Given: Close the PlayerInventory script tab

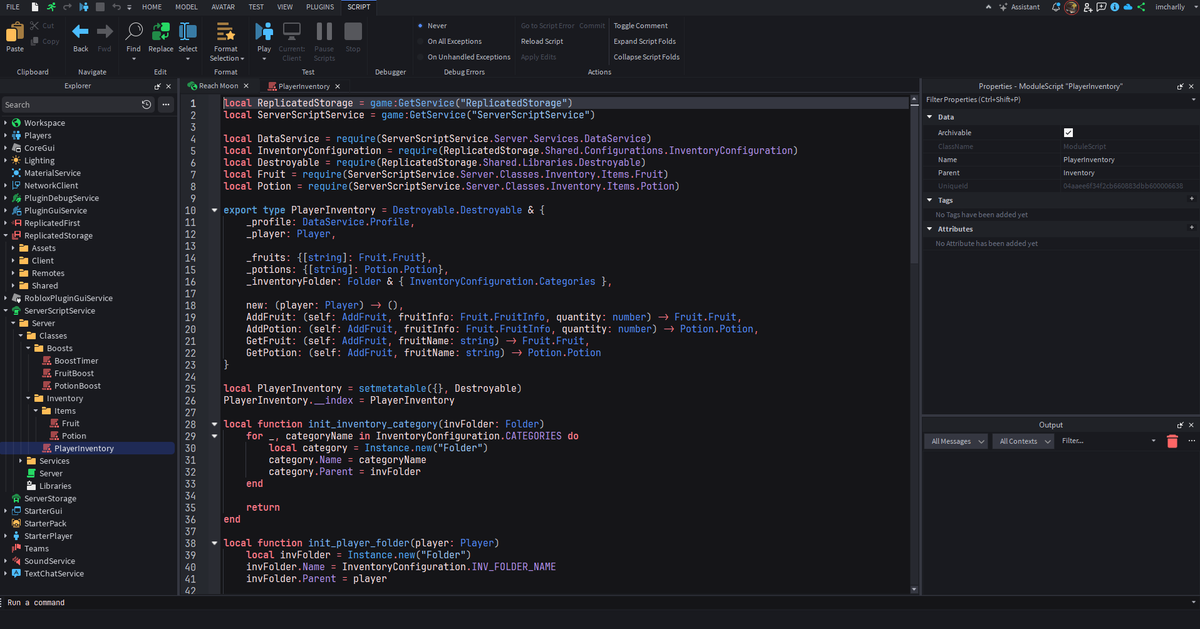Looking at the screenshot, I should pyautogui.click(x=338, y=86).
